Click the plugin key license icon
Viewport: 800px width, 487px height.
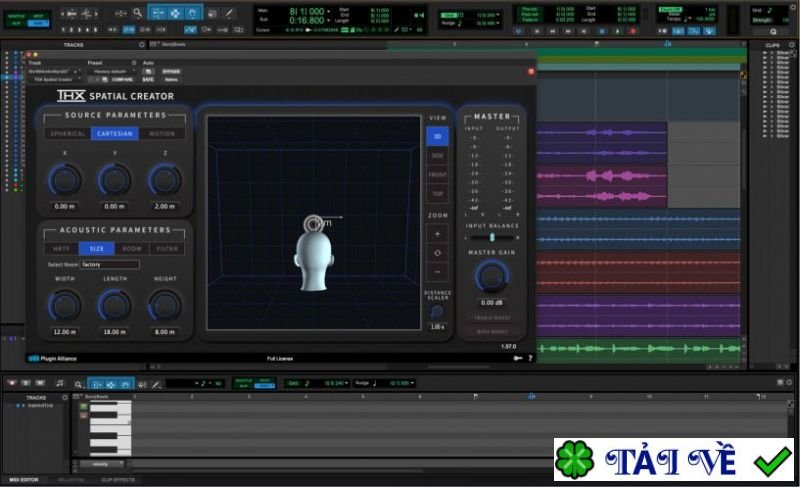click(518, 358)
